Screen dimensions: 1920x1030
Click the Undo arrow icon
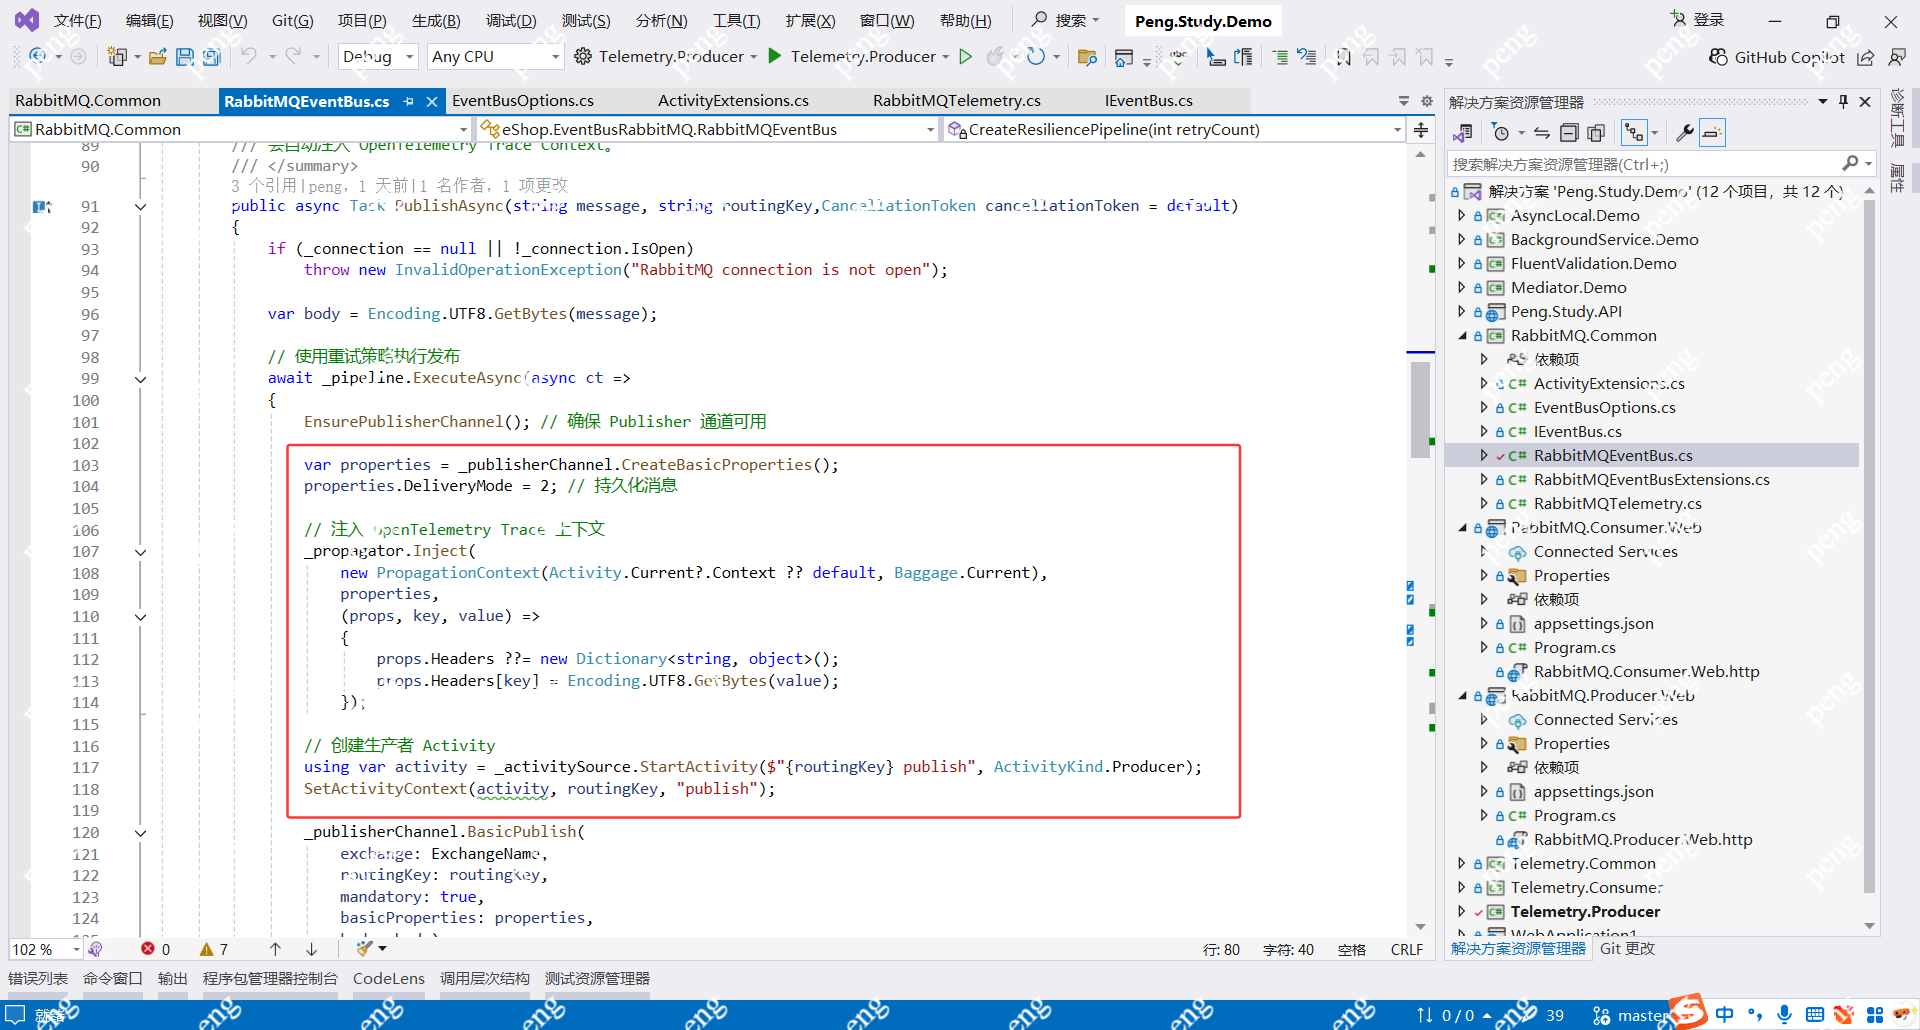coord(249,56)
